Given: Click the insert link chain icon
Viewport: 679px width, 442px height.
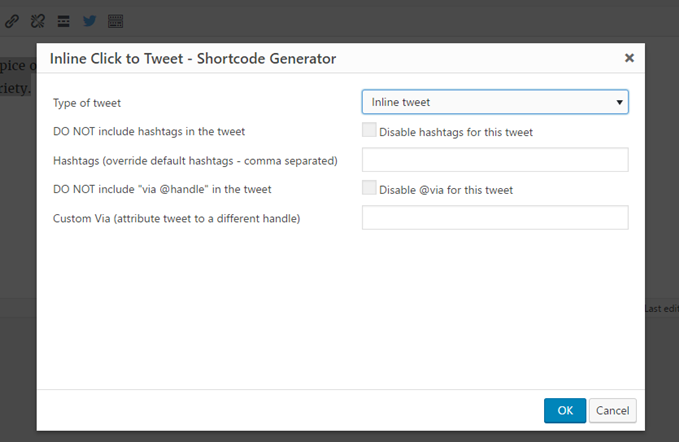Looking at the screenshot, I should (x=12, y=21).
